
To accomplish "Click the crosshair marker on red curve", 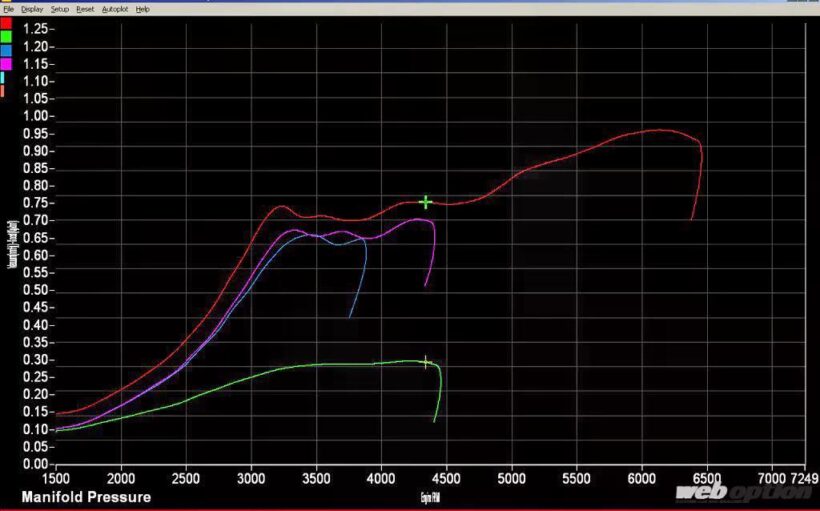I will pos(426,202).
